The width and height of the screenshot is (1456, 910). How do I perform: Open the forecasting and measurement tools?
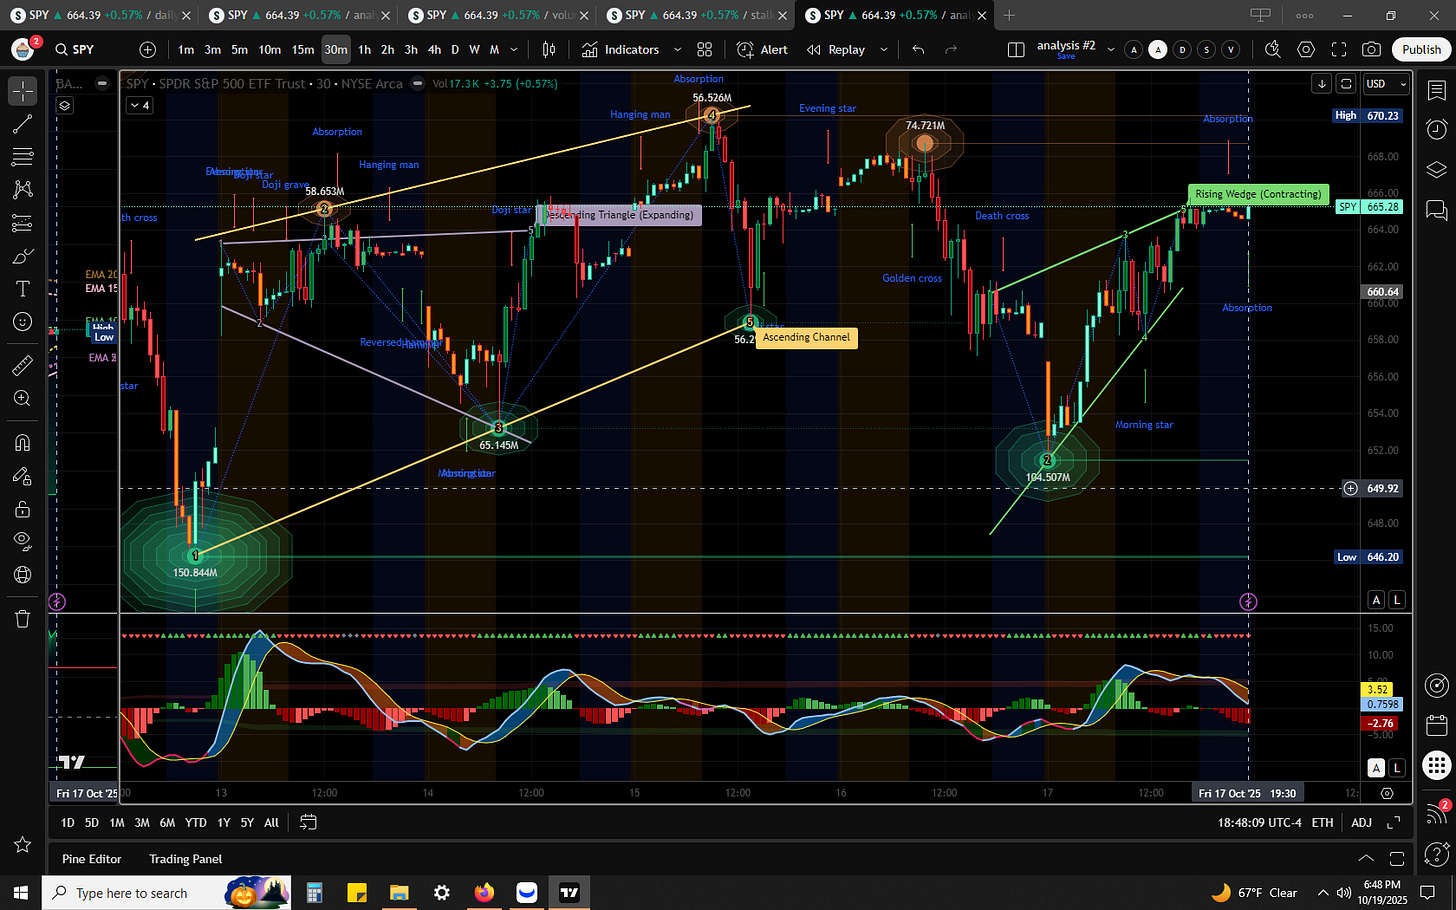click(x=22, y=223)
